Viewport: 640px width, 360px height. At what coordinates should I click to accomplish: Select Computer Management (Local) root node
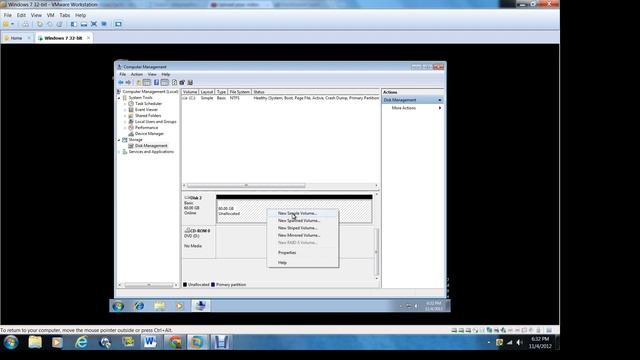(150, 92)
